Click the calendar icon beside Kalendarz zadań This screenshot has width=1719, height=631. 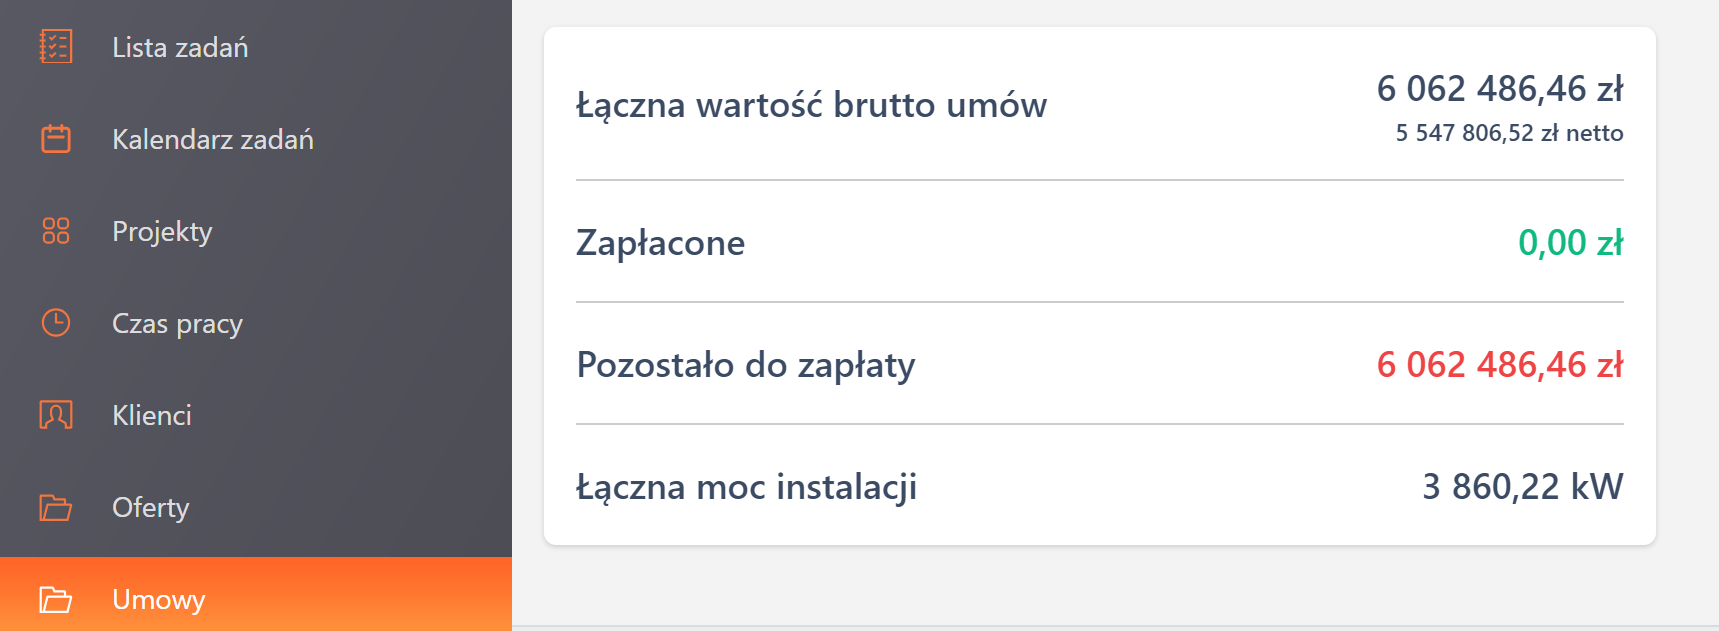[x=54, y=139]
